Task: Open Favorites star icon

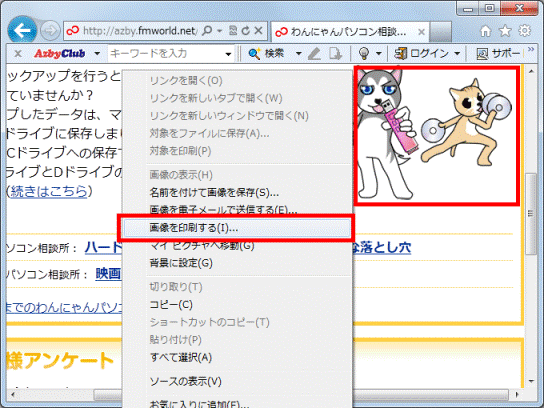Action: pyautogui.click(x=505, y=31)
